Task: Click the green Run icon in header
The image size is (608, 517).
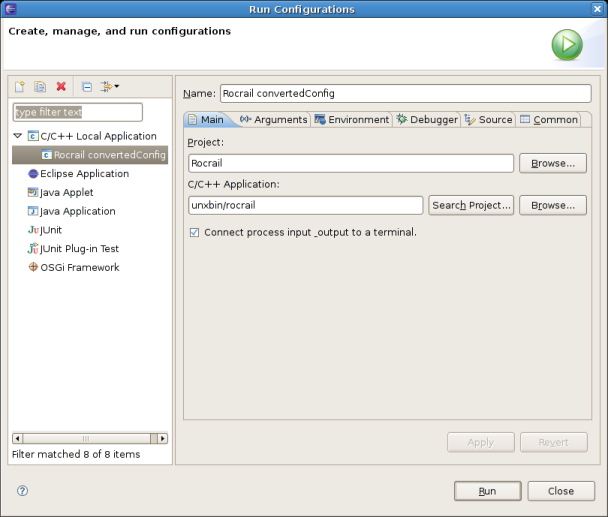Action: point(566,45)
